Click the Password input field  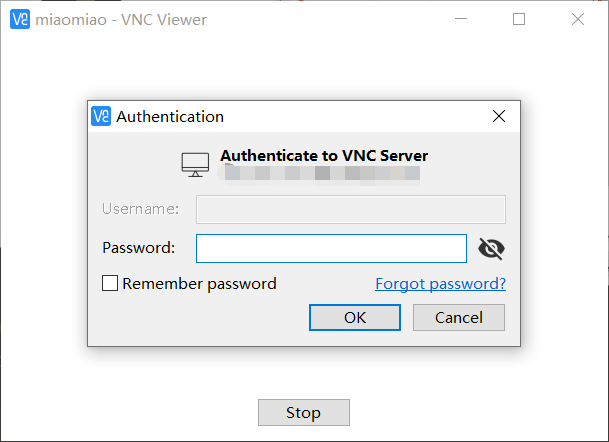click(331, 249)
